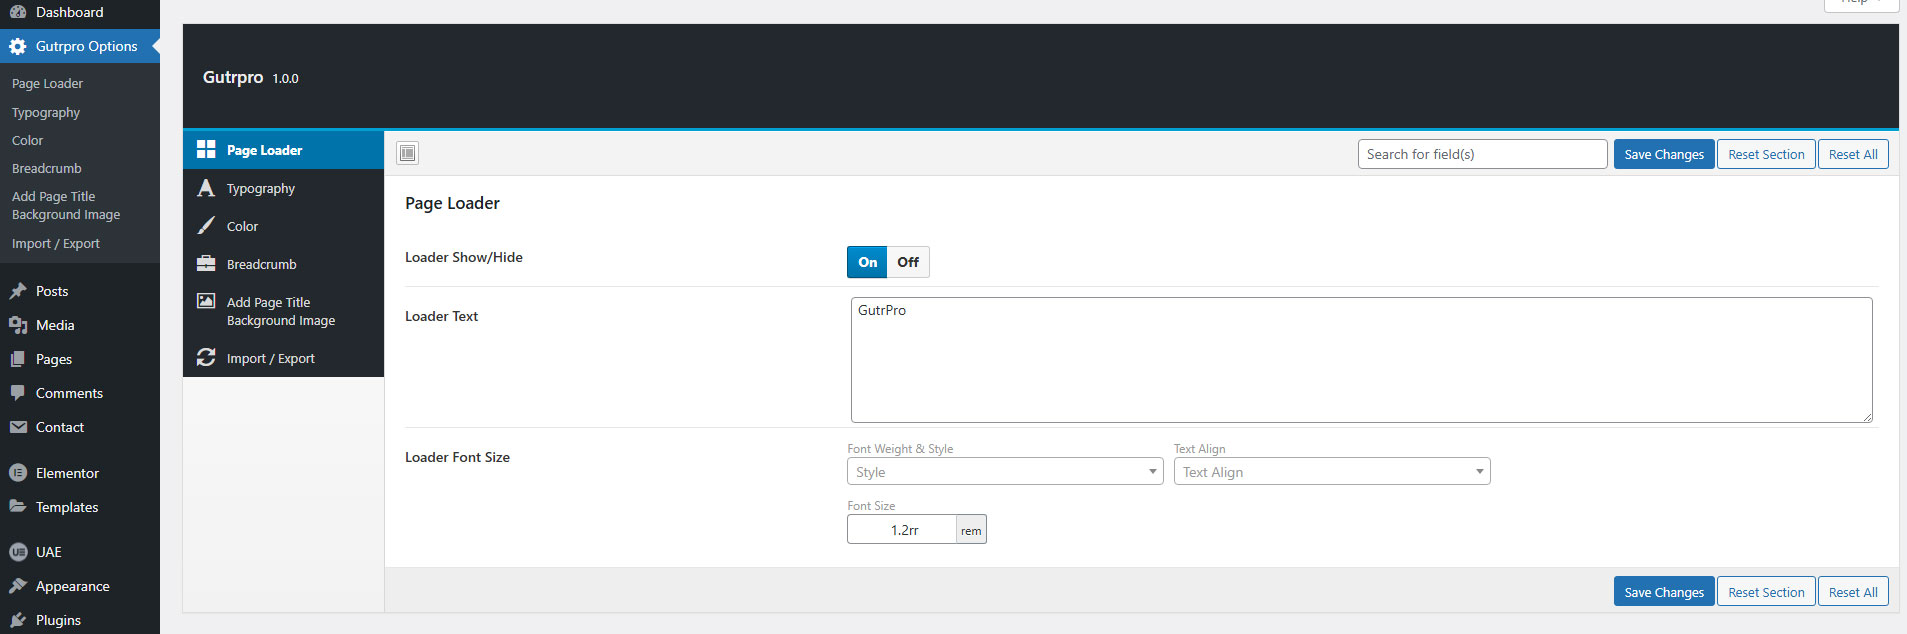
Task: Click the Breadcrumb briefcase icon
Action: [206, 264]
